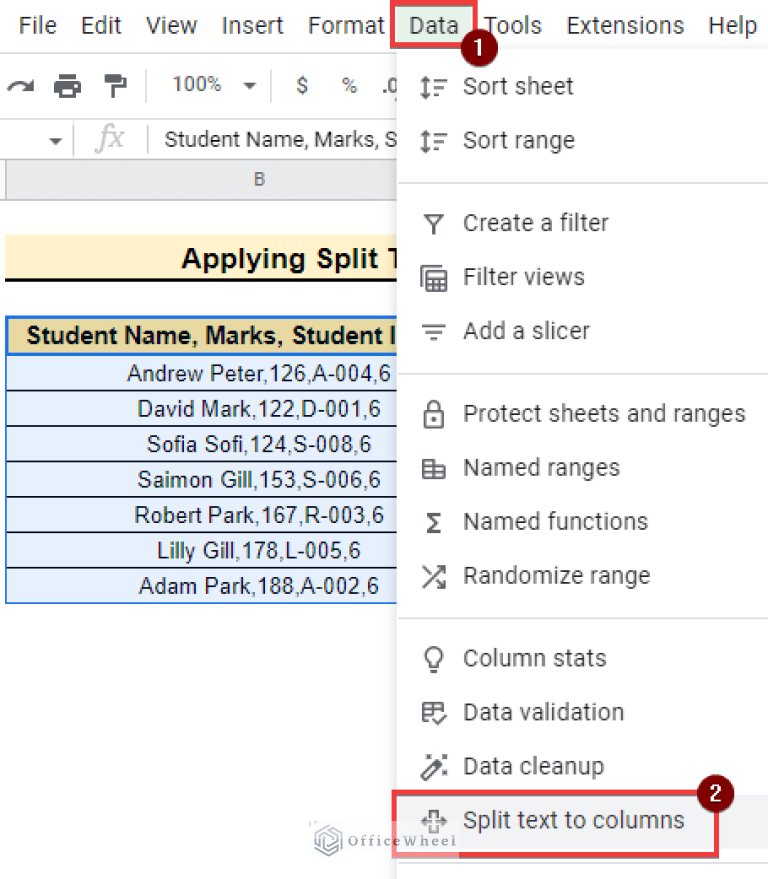The height and width of the screenshot is (879, 768).
Task: Apply percent format icon
Action: tap(349, 86)
